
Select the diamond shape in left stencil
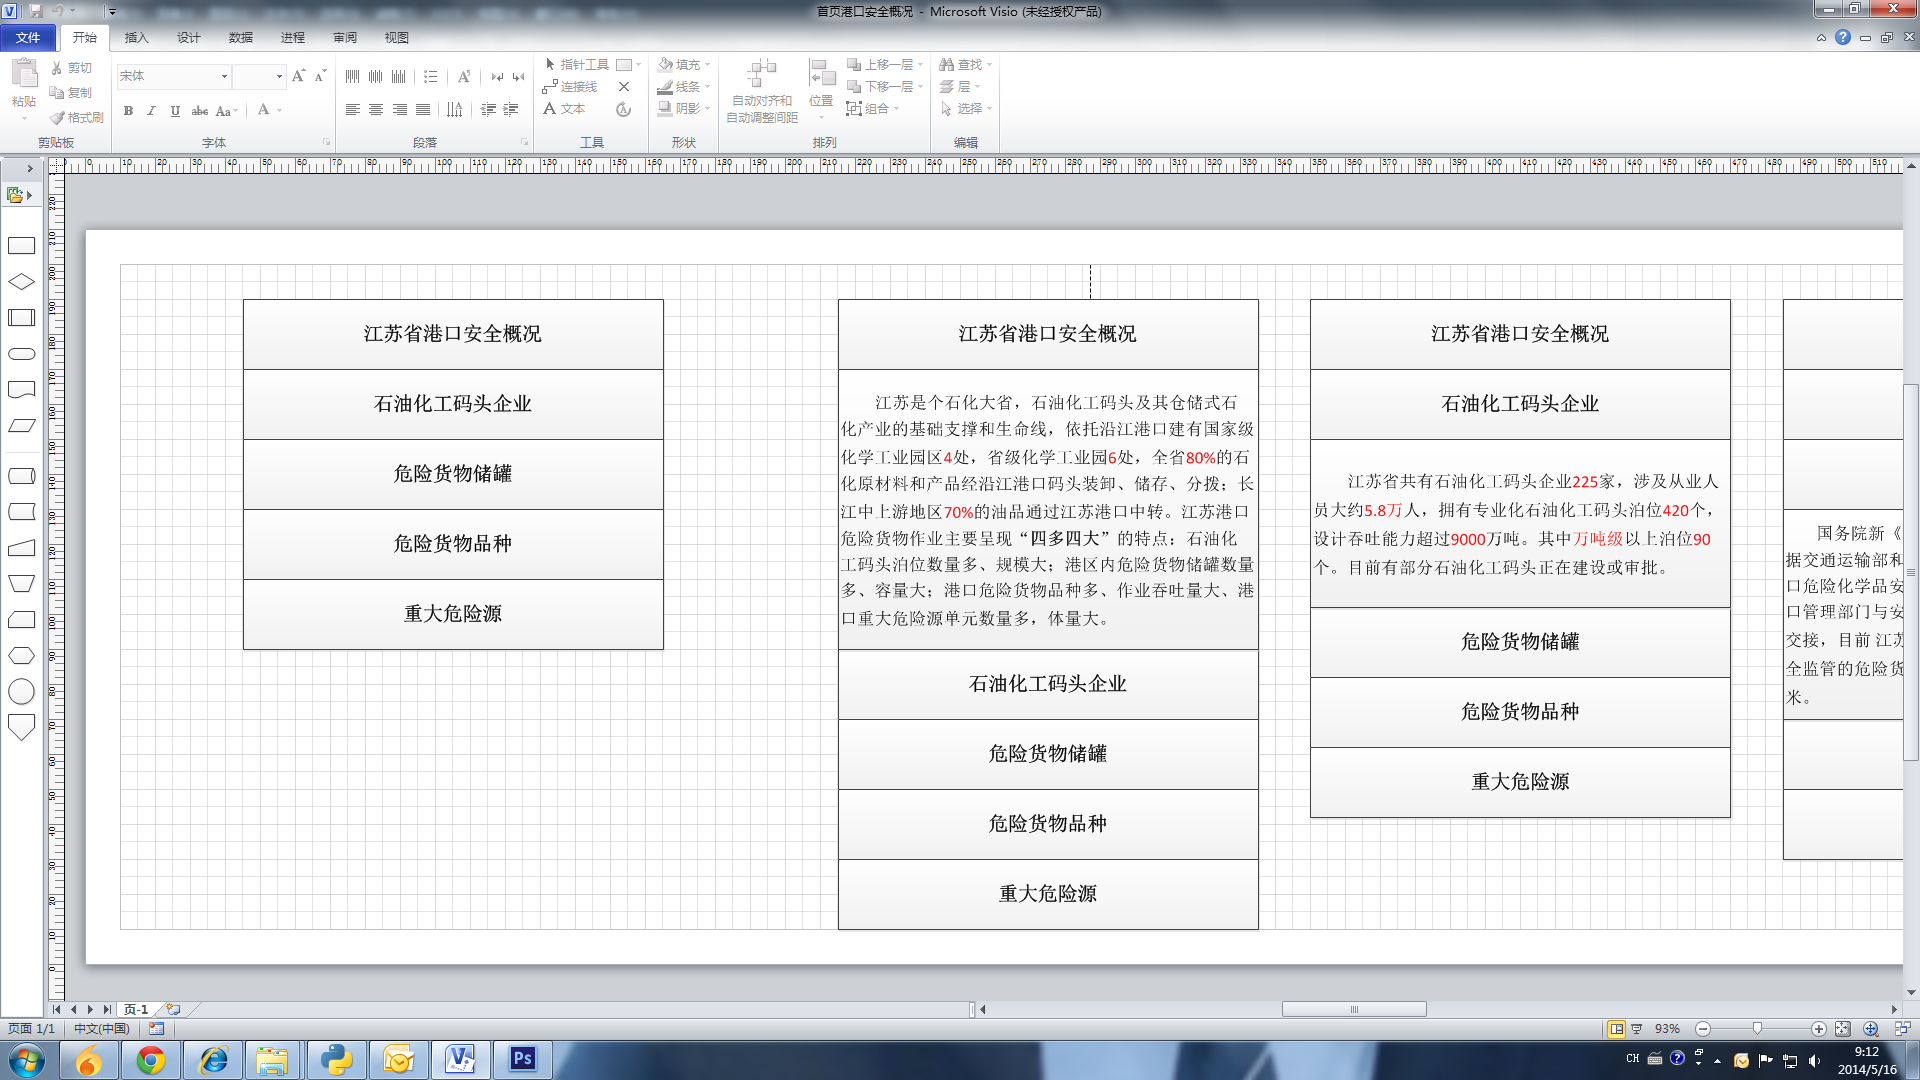tap(21, 282)
